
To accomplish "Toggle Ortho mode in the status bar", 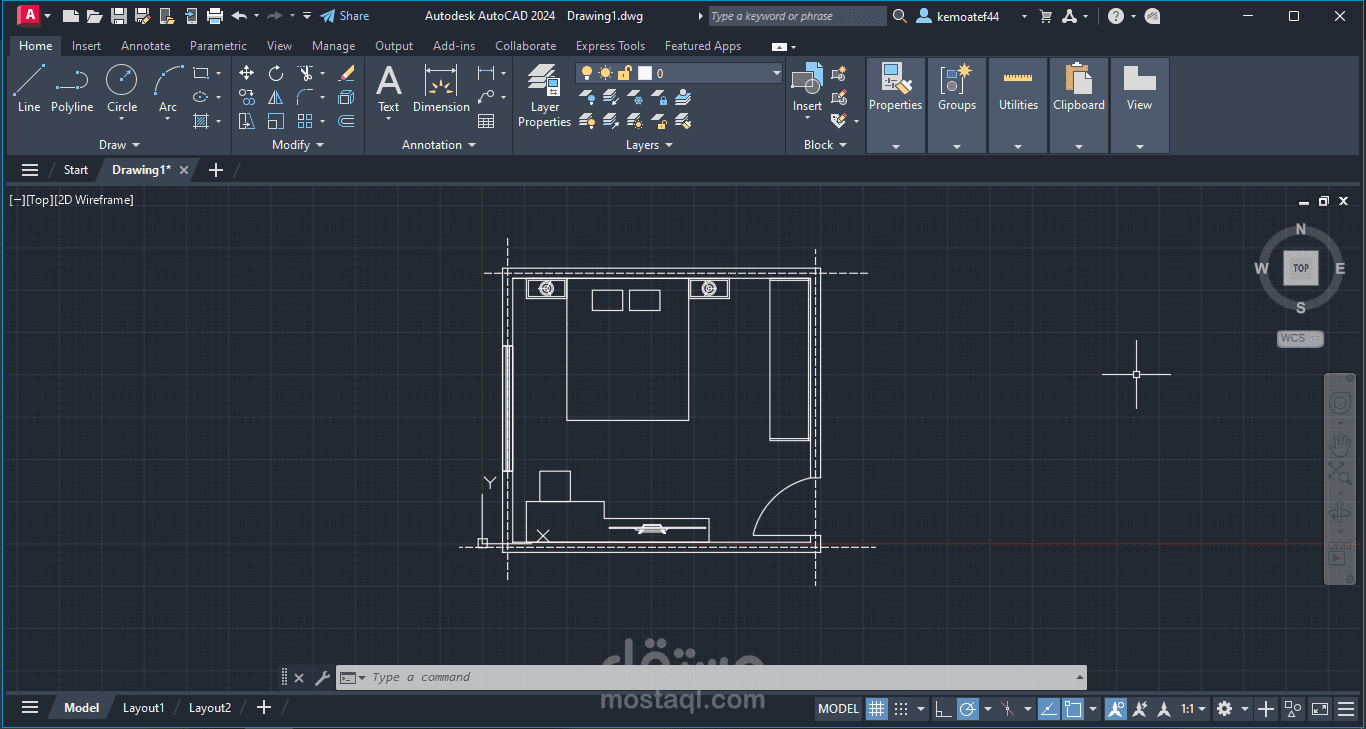I will point(943,708).
